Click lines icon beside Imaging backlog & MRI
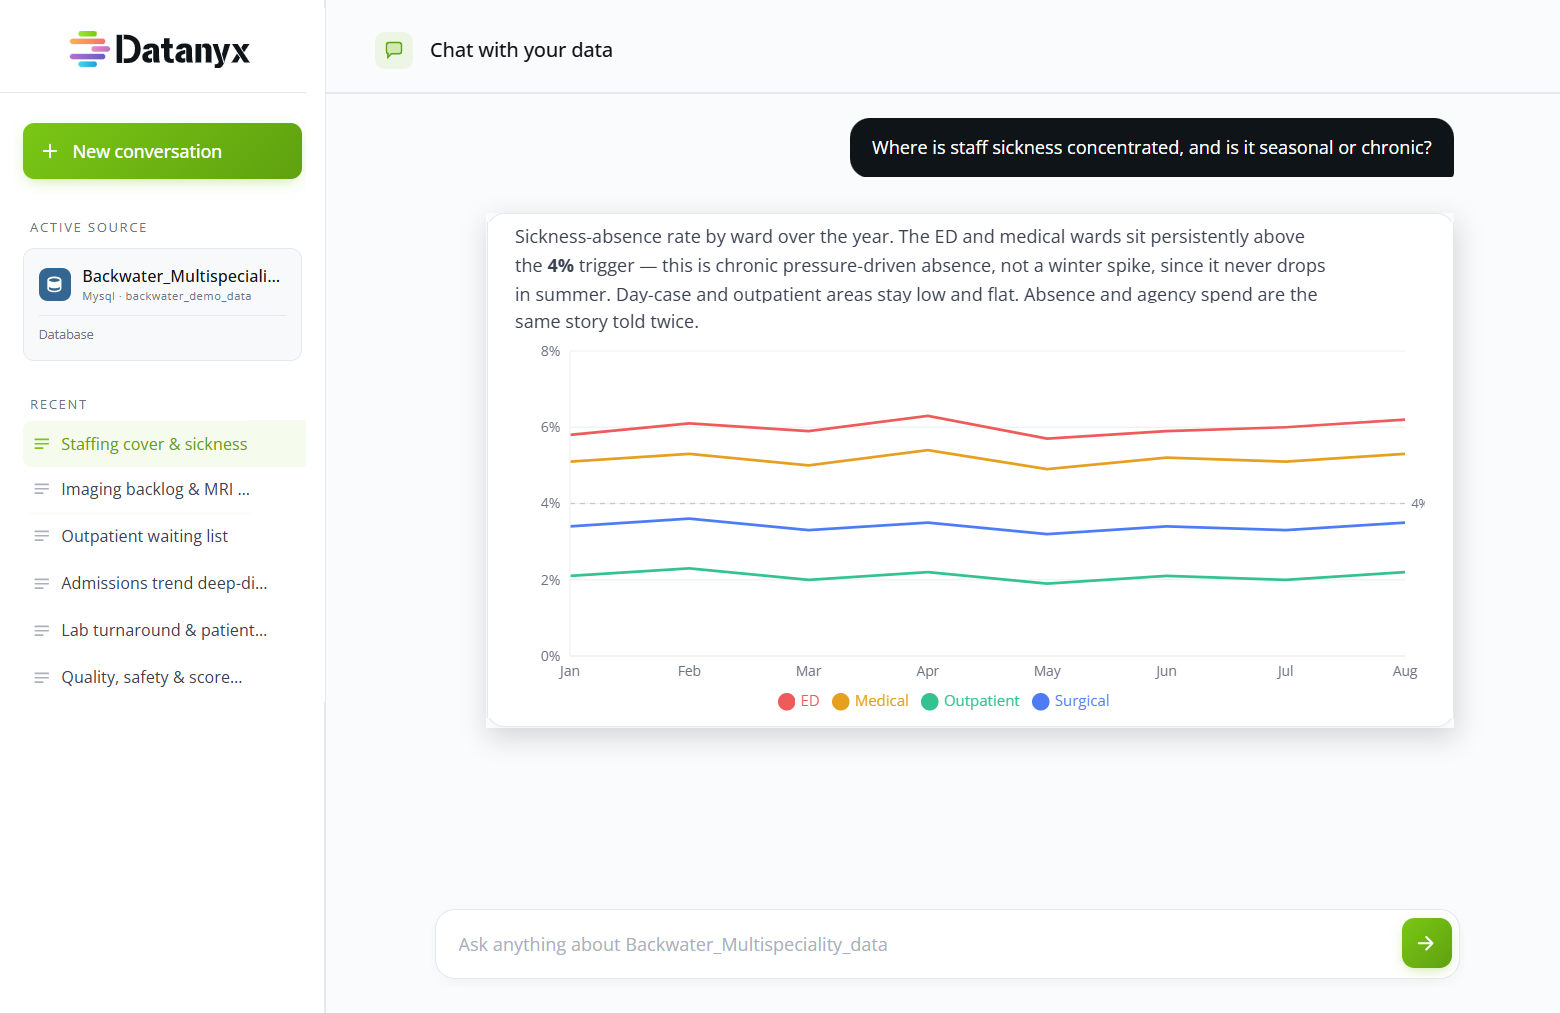The height and width of the screenshot is (1013, 1560). (x=42, y=489)
